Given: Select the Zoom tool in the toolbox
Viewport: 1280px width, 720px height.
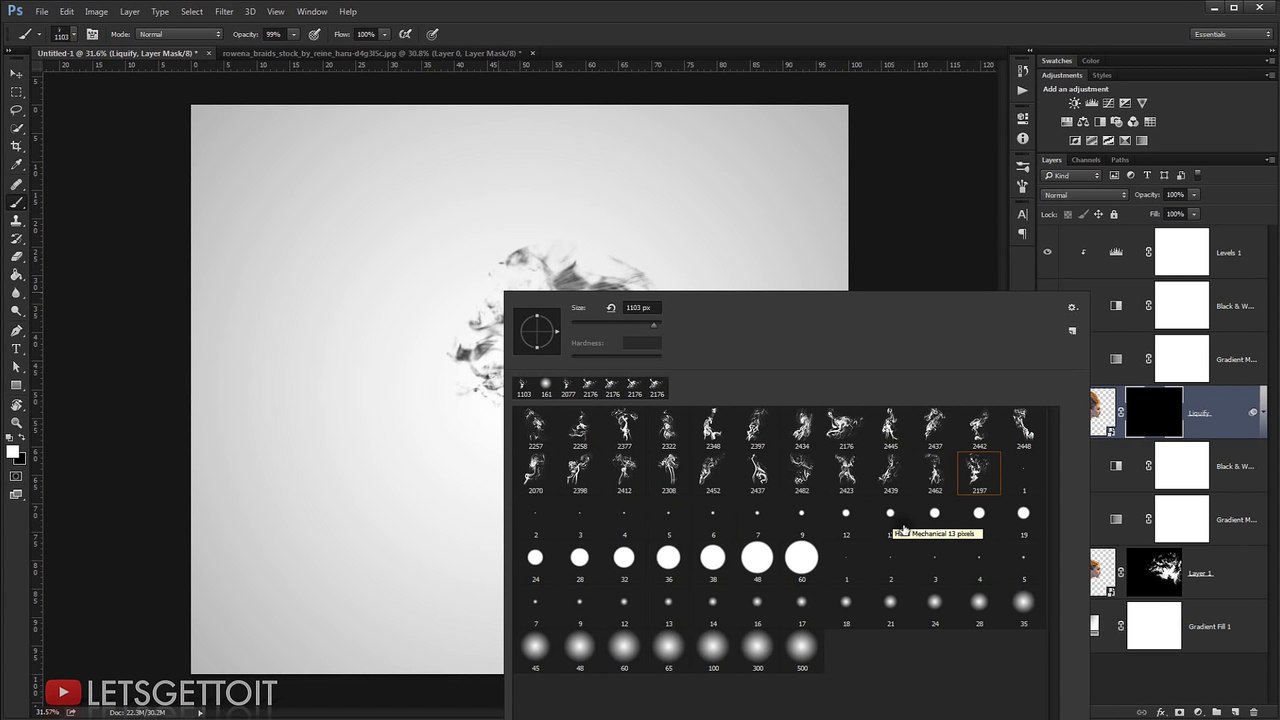Looking at the screenshot, I should (x=16, y=423).
